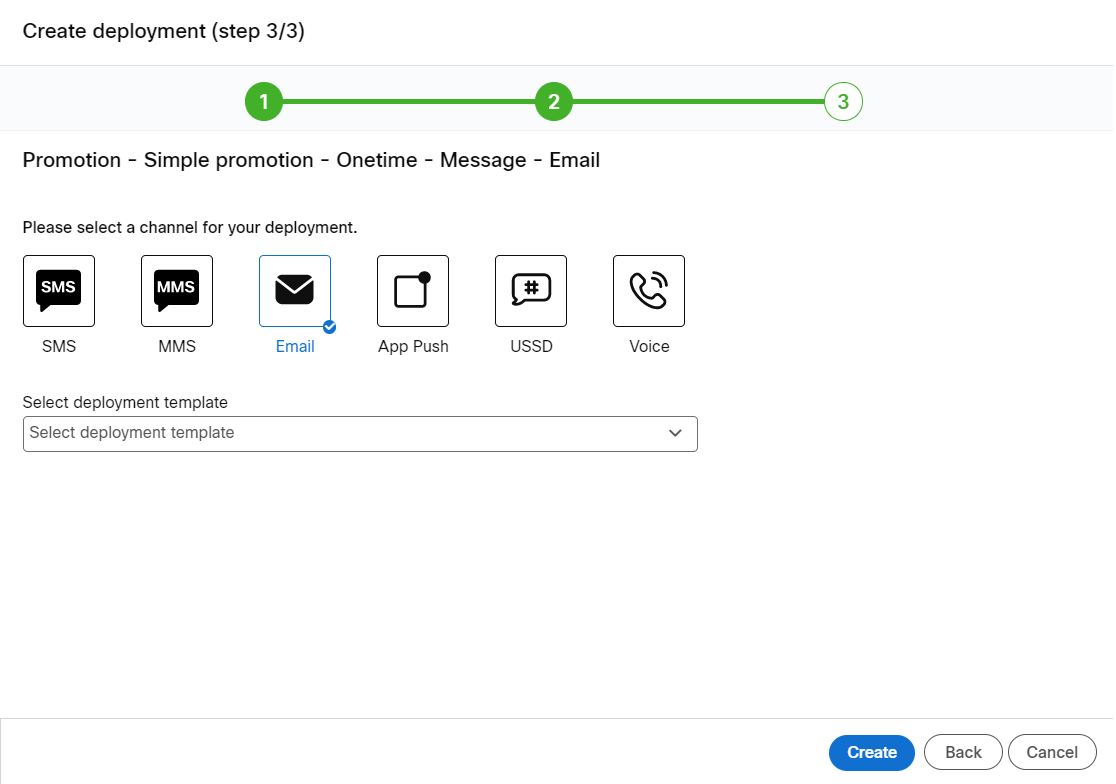
Task: Click the Email channel label text
Action: coord(294,346)
